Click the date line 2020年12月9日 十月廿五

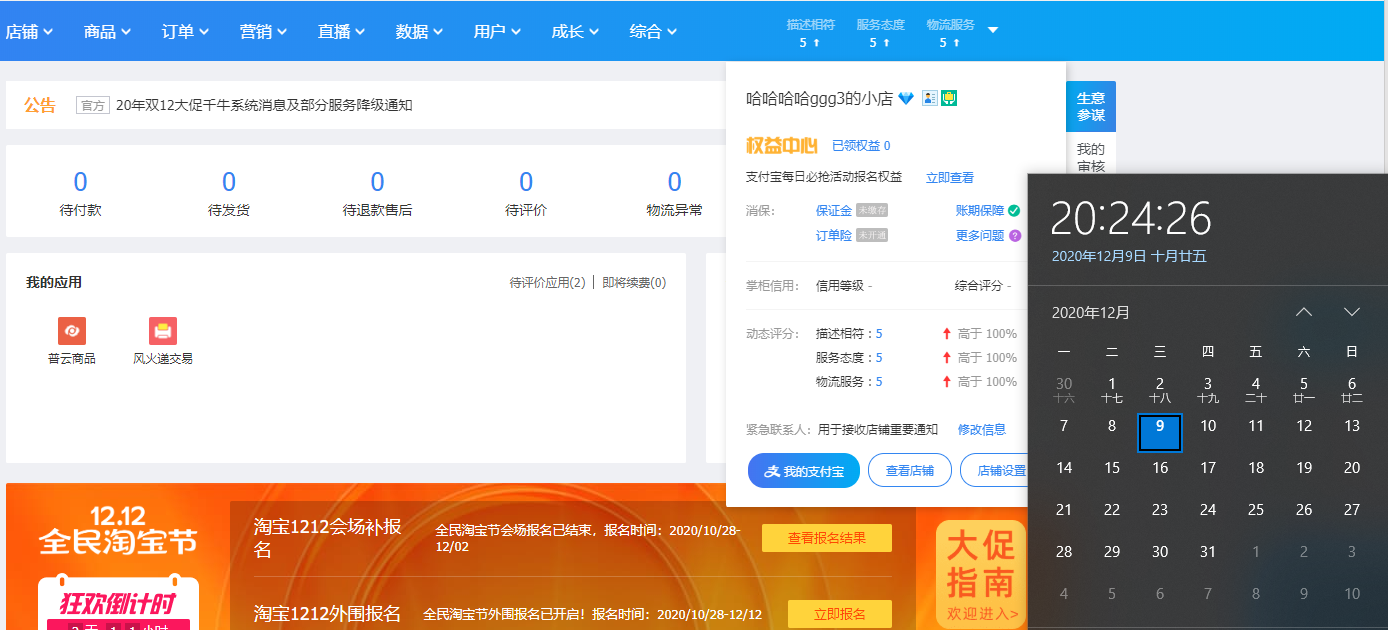(x=1129, y=256)
